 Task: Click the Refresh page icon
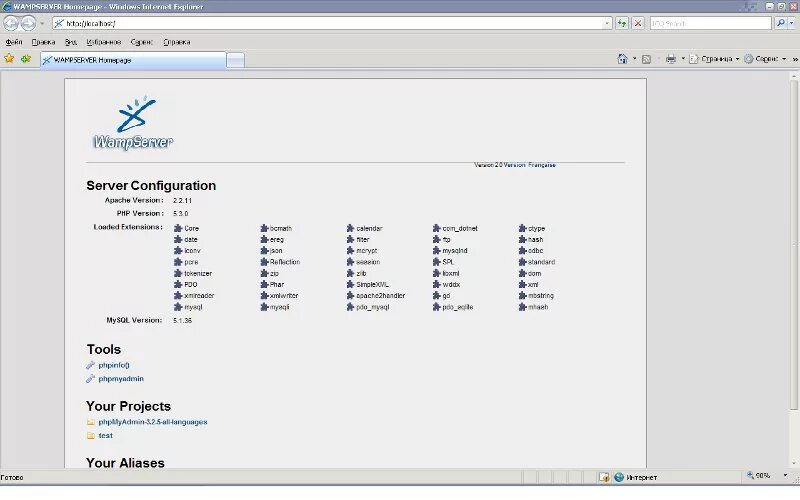622,23
